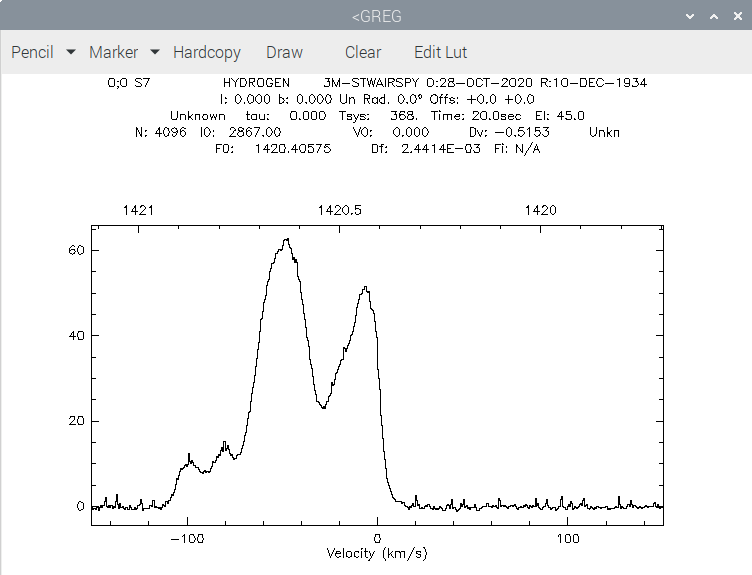The width and height of the screenshot is (752, 575).
Task: Open the Edit Lut editor
Action: [x=440, y=52]
